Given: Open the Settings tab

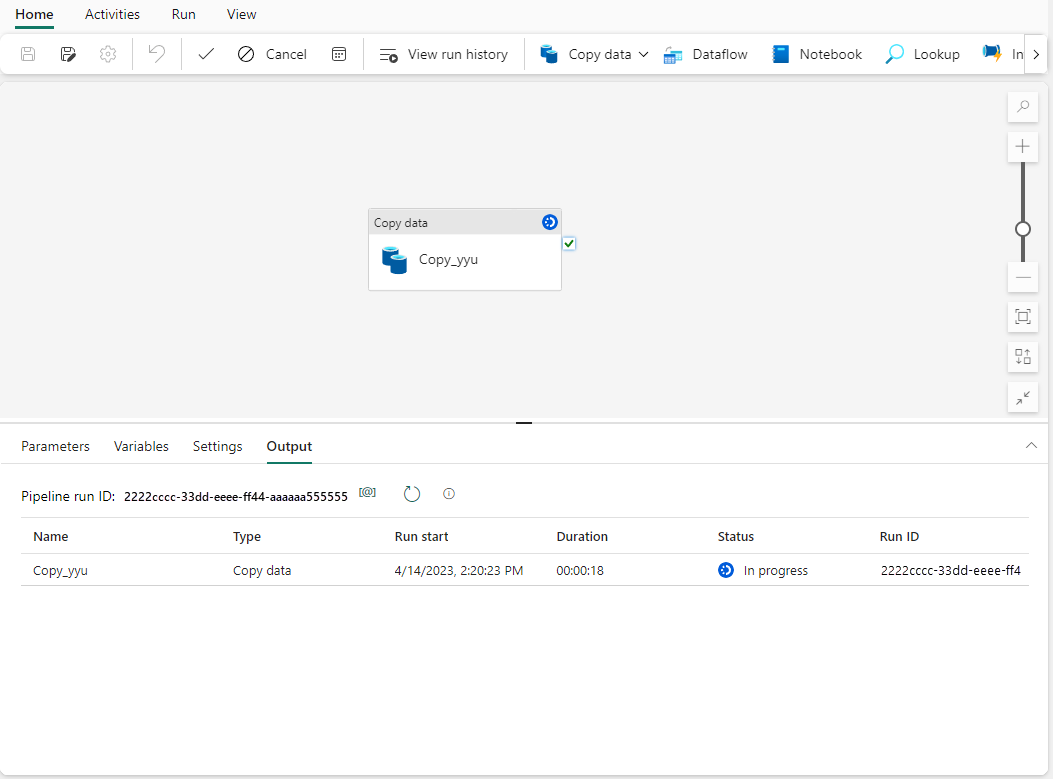Looking at the screenshot, I should (218, 447).
